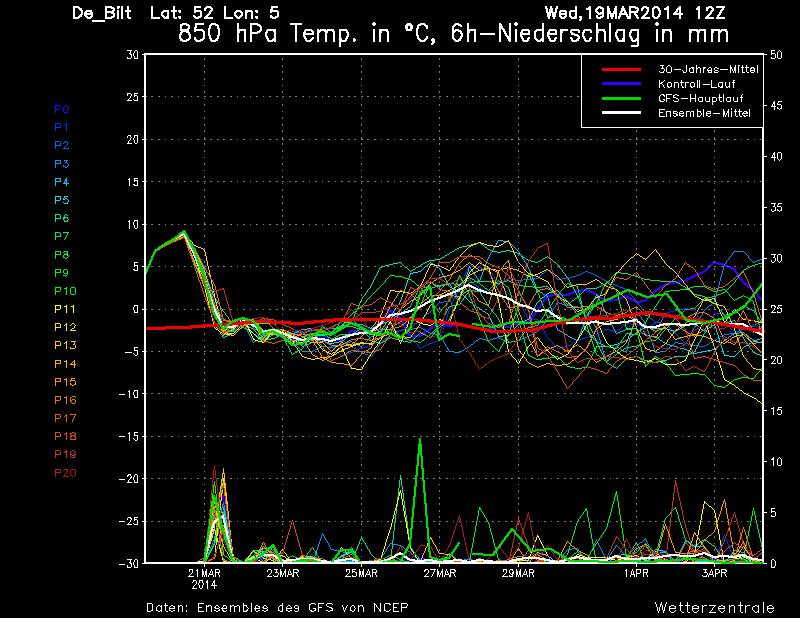Screen dimensions: 800x618
Task: Click the 3APR date tick label
Action: click(x=714, y=573)
